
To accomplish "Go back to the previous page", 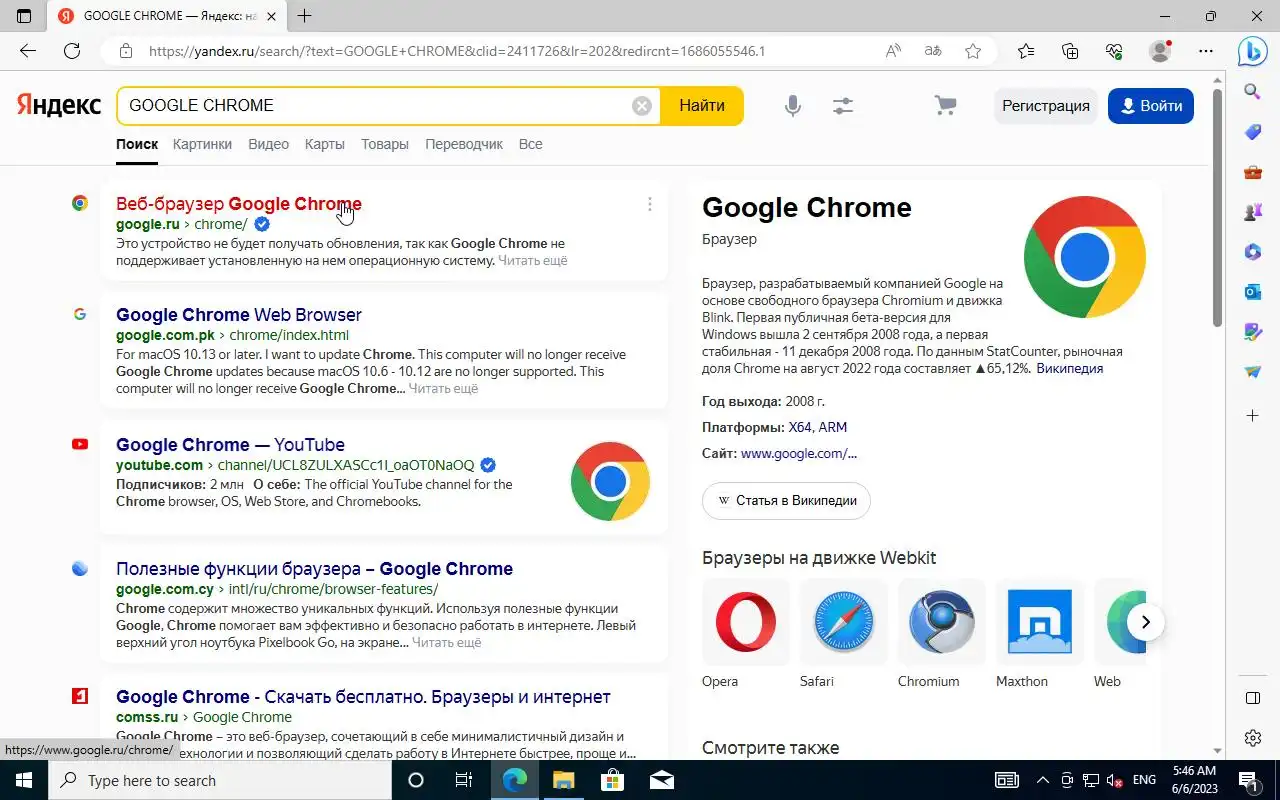I will (28, 51).
